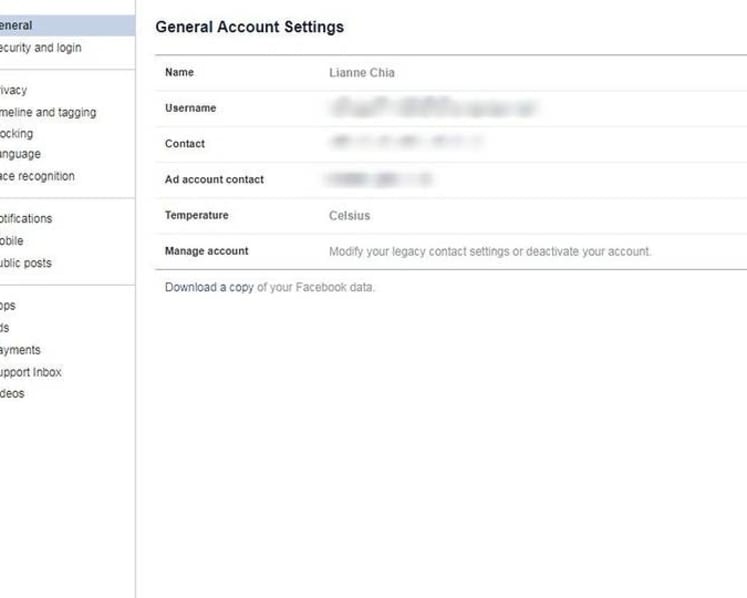
Task: Open Security and login settings
Action: tap(40, 48)
